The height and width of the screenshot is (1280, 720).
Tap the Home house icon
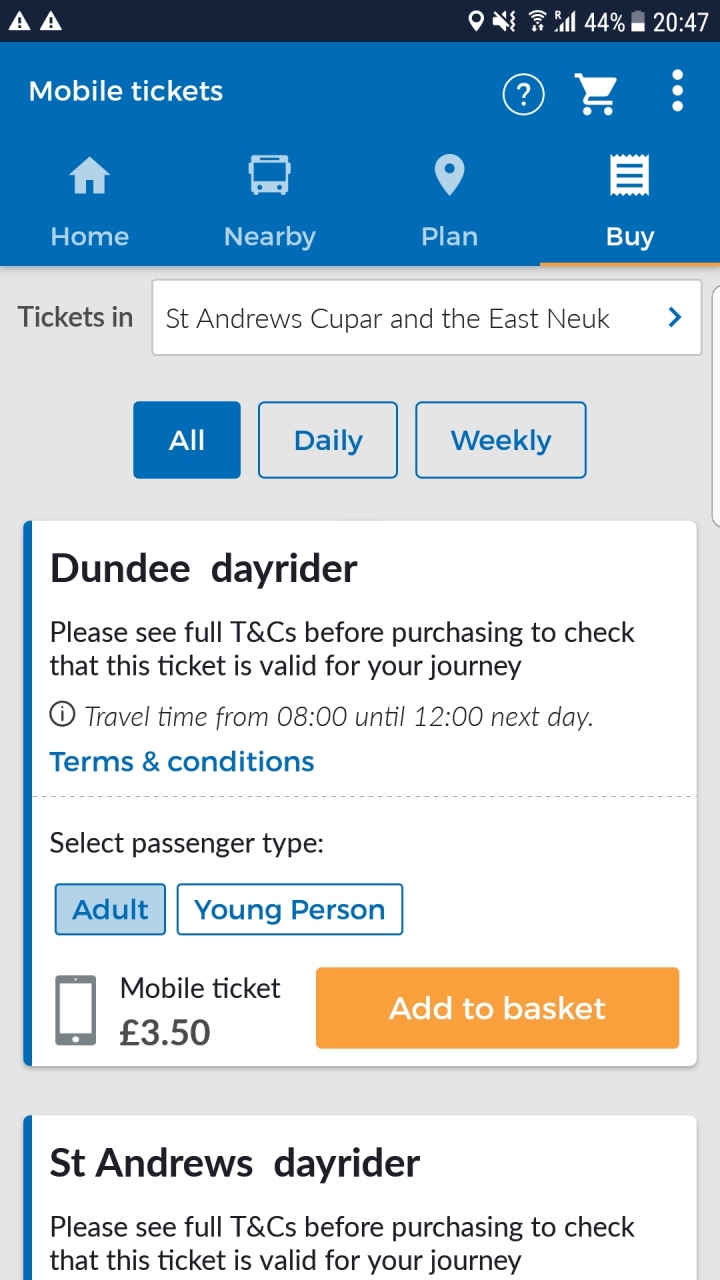point(89,178)
